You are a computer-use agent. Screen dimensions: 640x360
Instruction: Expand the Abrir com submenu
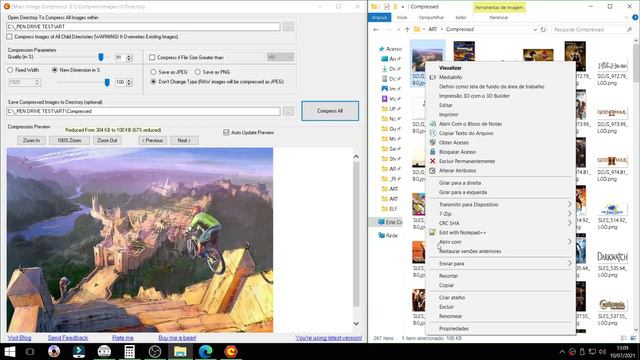(x=500, y=242)
